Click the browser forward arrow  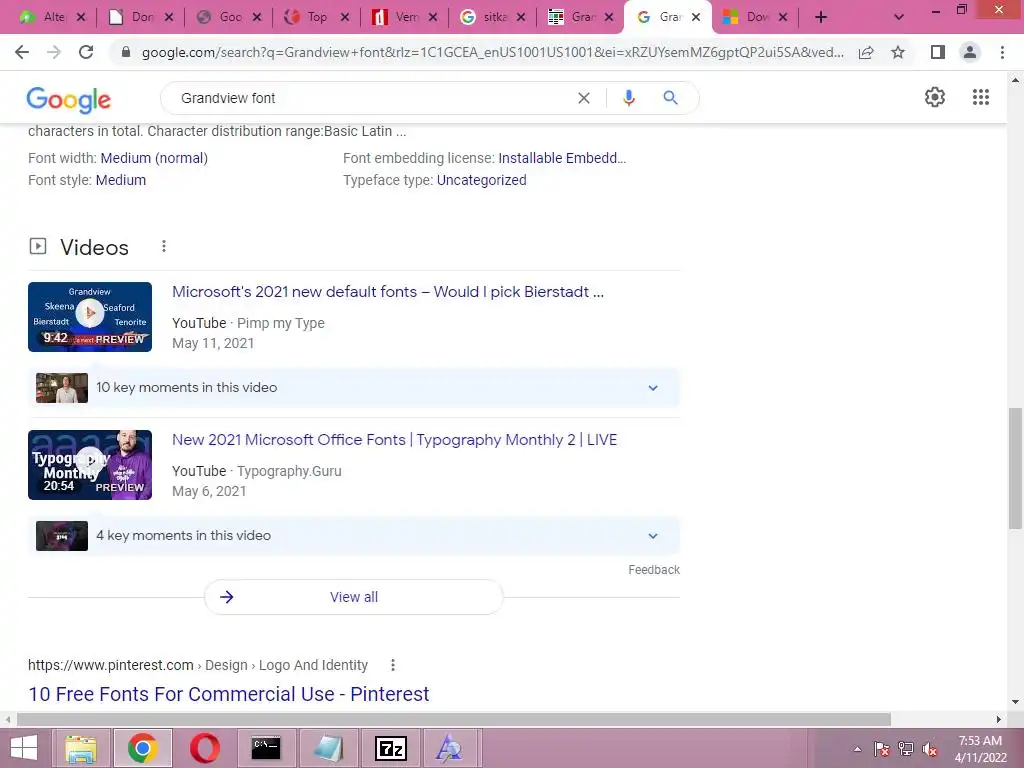tap(54, 52)
